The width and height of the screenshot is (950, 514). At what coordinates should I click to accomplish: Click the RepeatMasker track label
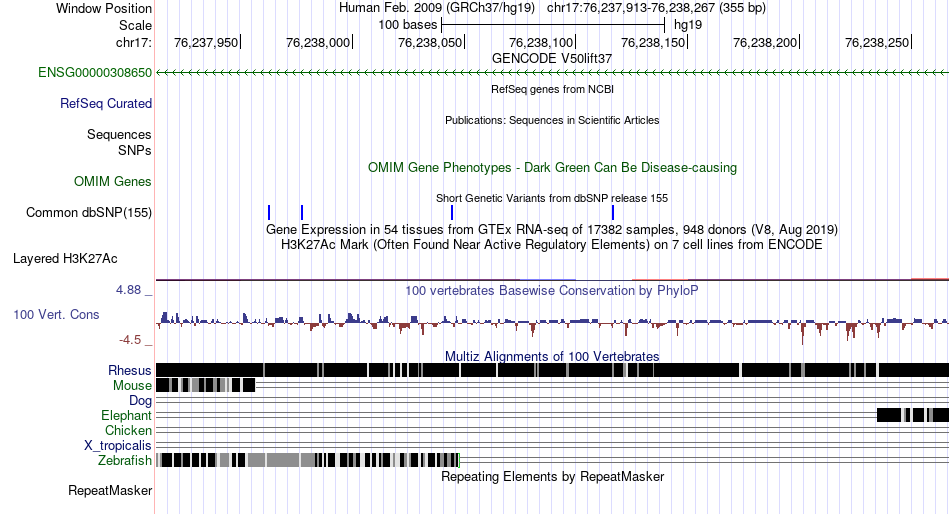(x=110, y=490)
